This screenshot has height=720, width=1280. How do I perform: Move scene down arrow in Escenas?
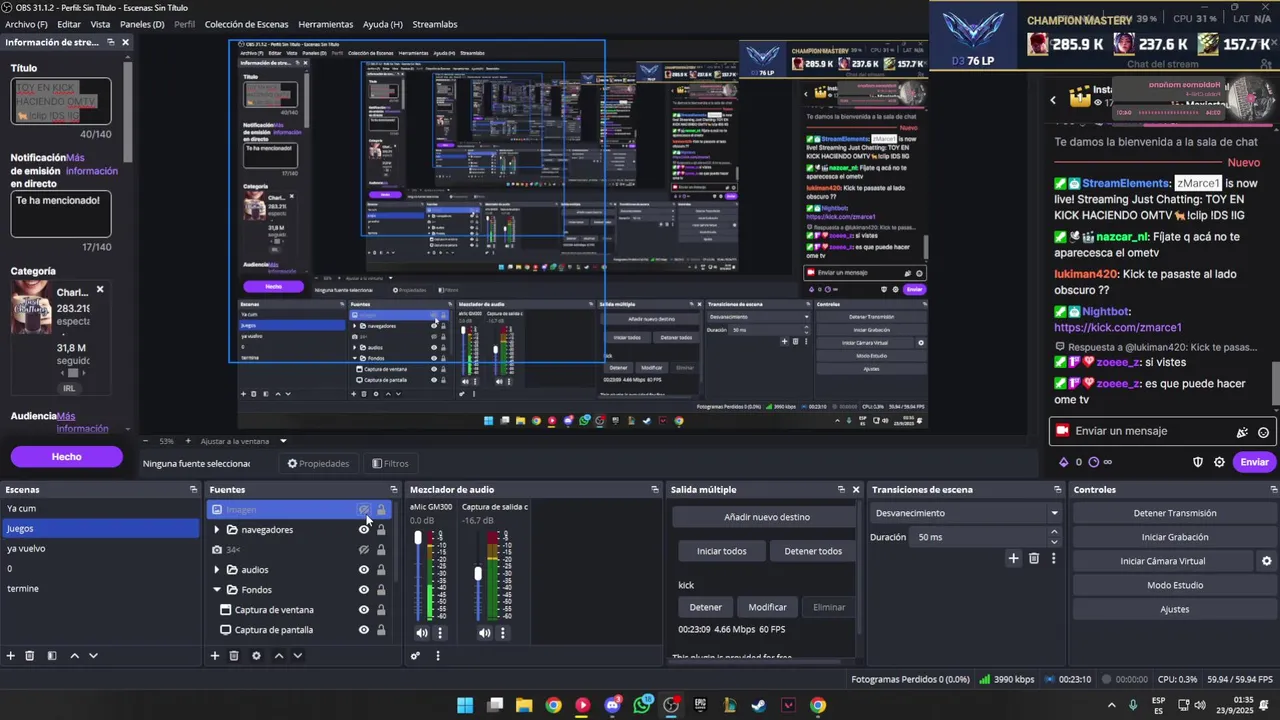click(x=93, y=656)
